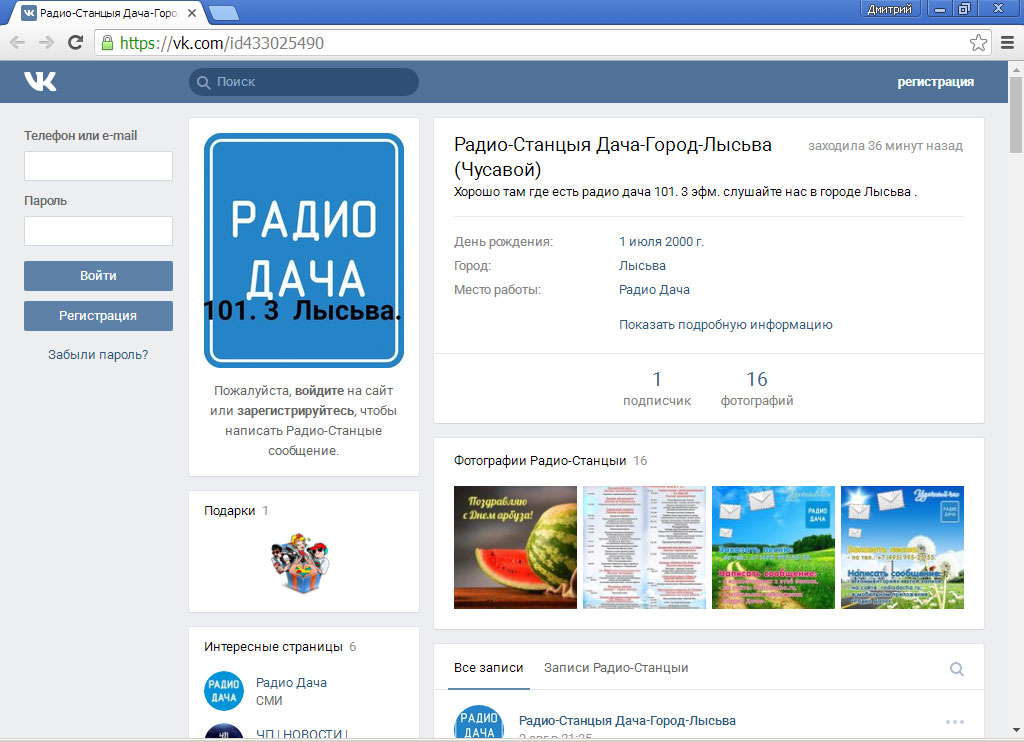The width and height of the screenshot is (1024, 742).
Task: Click the page vertical scrollbar thumb
Action: tap(1016, 115)
